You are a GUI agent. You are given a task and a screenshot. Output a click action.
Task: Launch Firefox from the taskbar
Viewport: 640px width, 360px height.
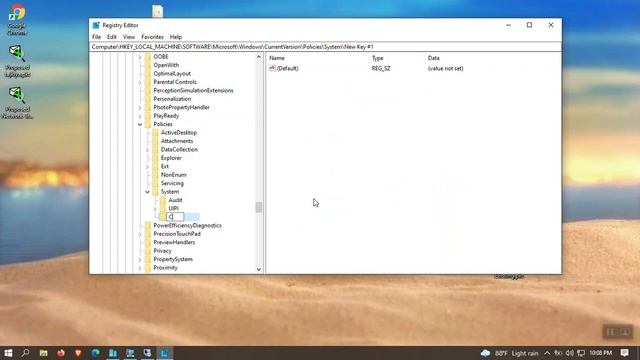(x=61, y=353)
